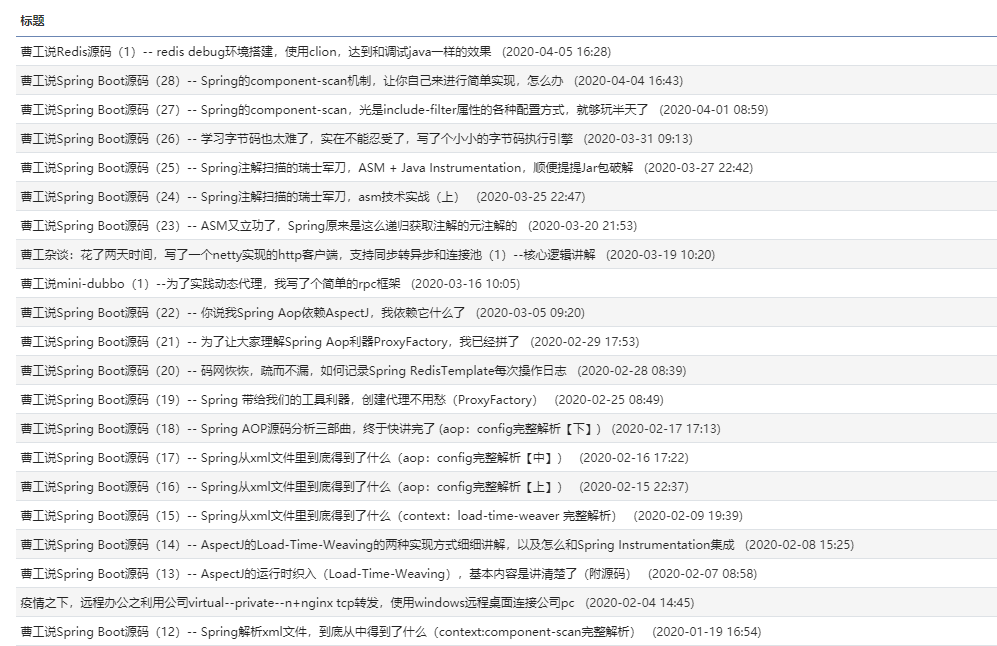This screenshot has width=997, height=646.
Task: Click the date (2020-04-01 08:59)
Action: (x=714, y=109)
